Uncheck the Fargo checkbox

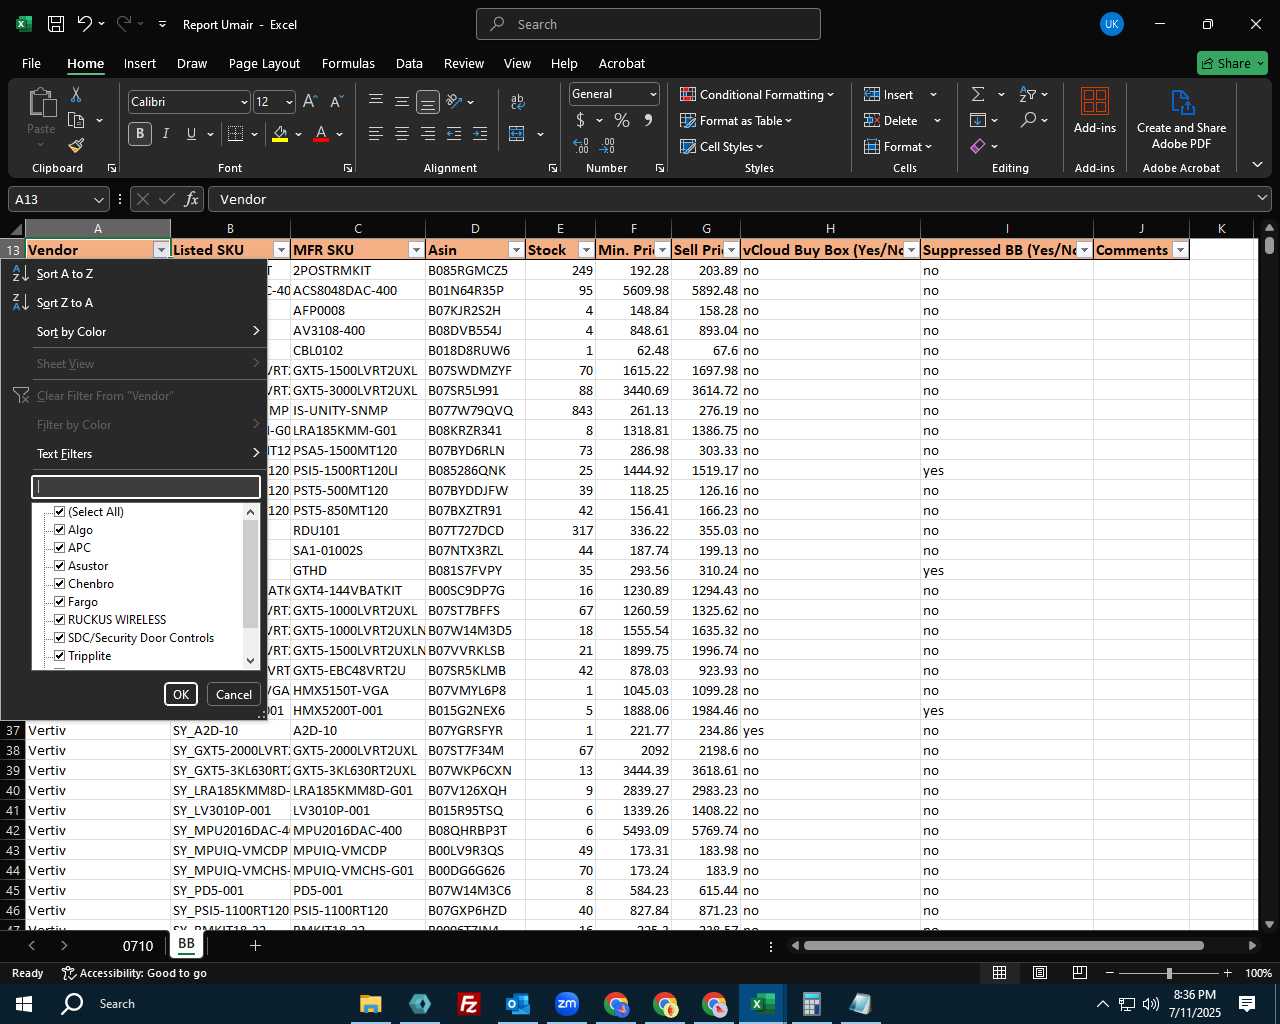pos(59,602)
